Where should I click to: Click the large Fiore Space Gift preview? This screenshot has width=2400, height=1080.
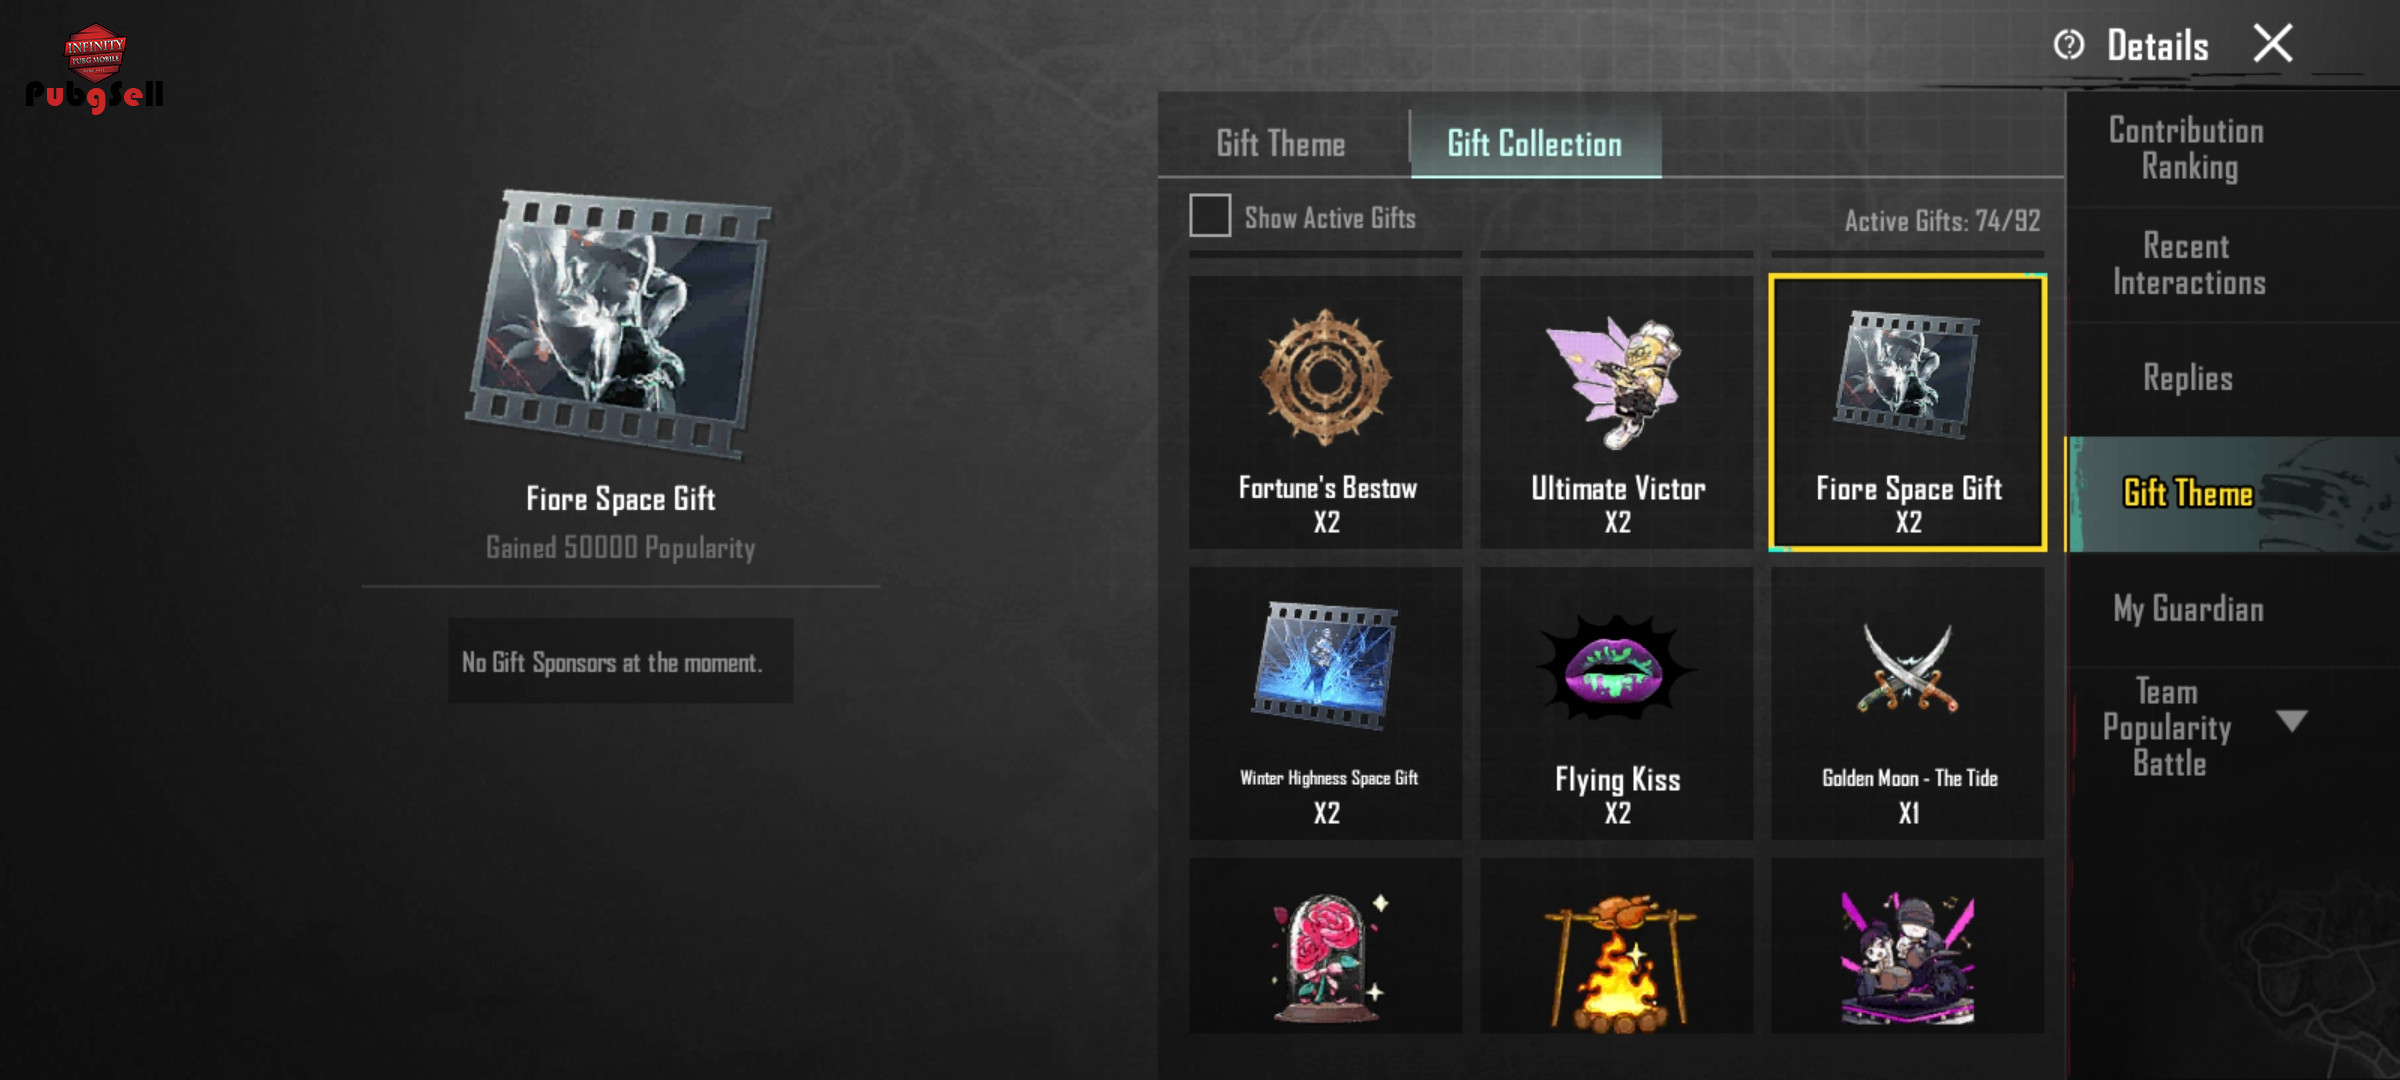(x=619, y=324)
